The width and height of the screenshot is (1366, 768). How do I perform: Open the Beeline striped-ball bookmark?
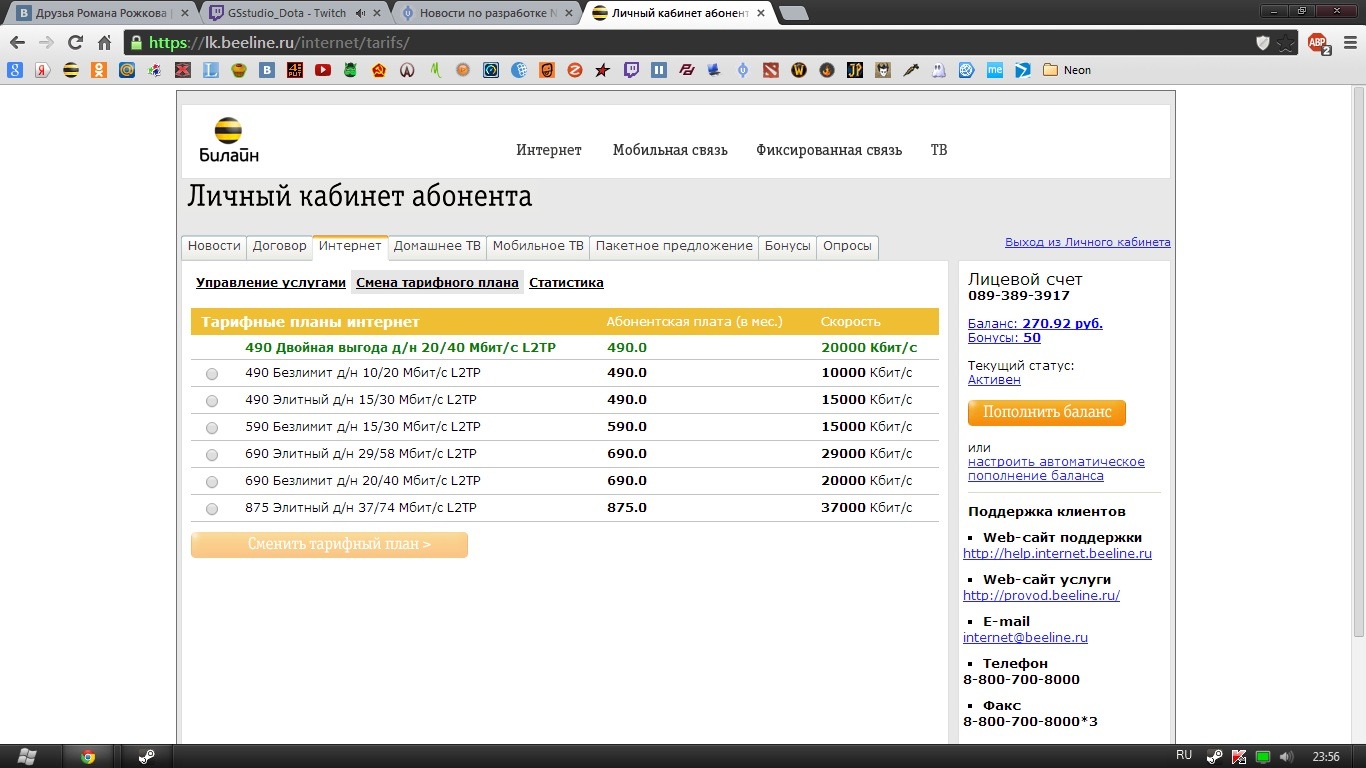point(70,70)
